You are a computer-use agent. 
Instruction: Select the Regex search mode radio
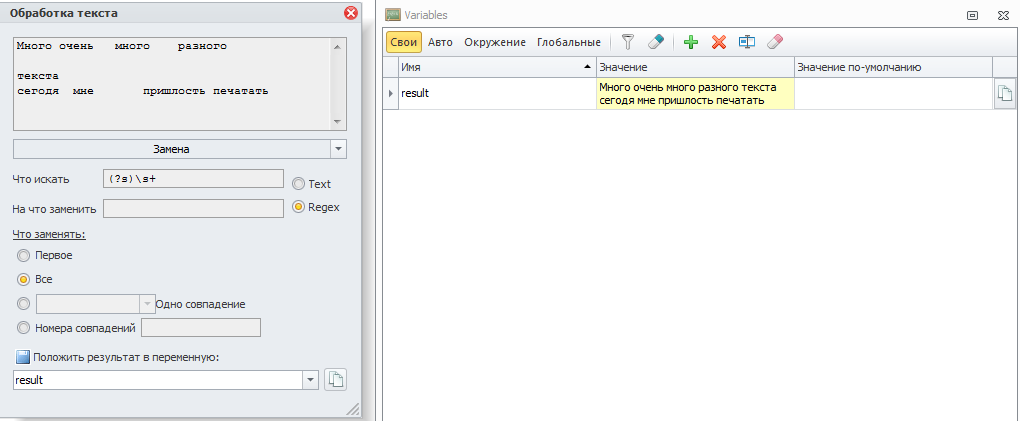[299, 207]
